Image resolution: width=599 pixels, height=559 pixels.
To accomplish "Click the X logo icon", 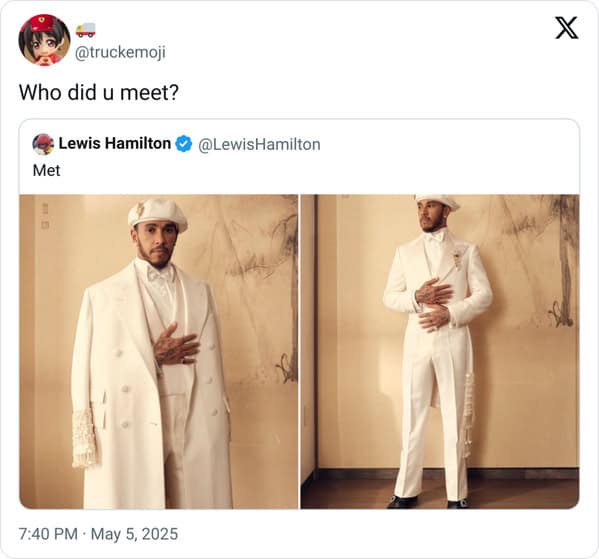I will [567, 28].
